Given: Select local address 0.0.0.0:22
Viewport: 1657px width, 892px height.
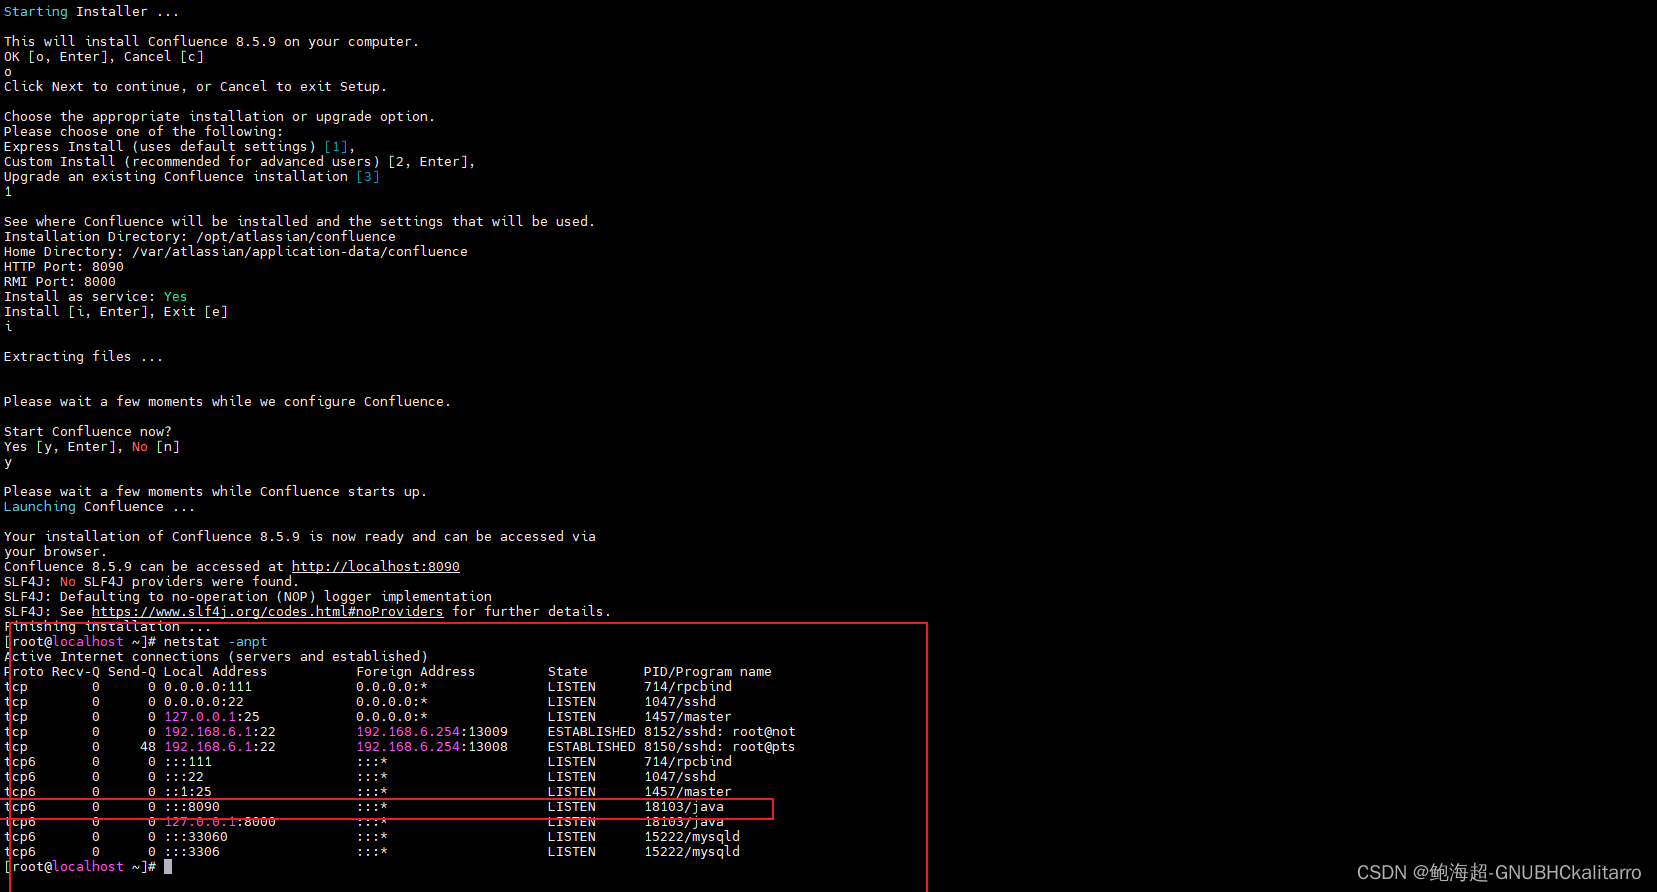Looking at the screenshot, I should (x=204, y=701).
